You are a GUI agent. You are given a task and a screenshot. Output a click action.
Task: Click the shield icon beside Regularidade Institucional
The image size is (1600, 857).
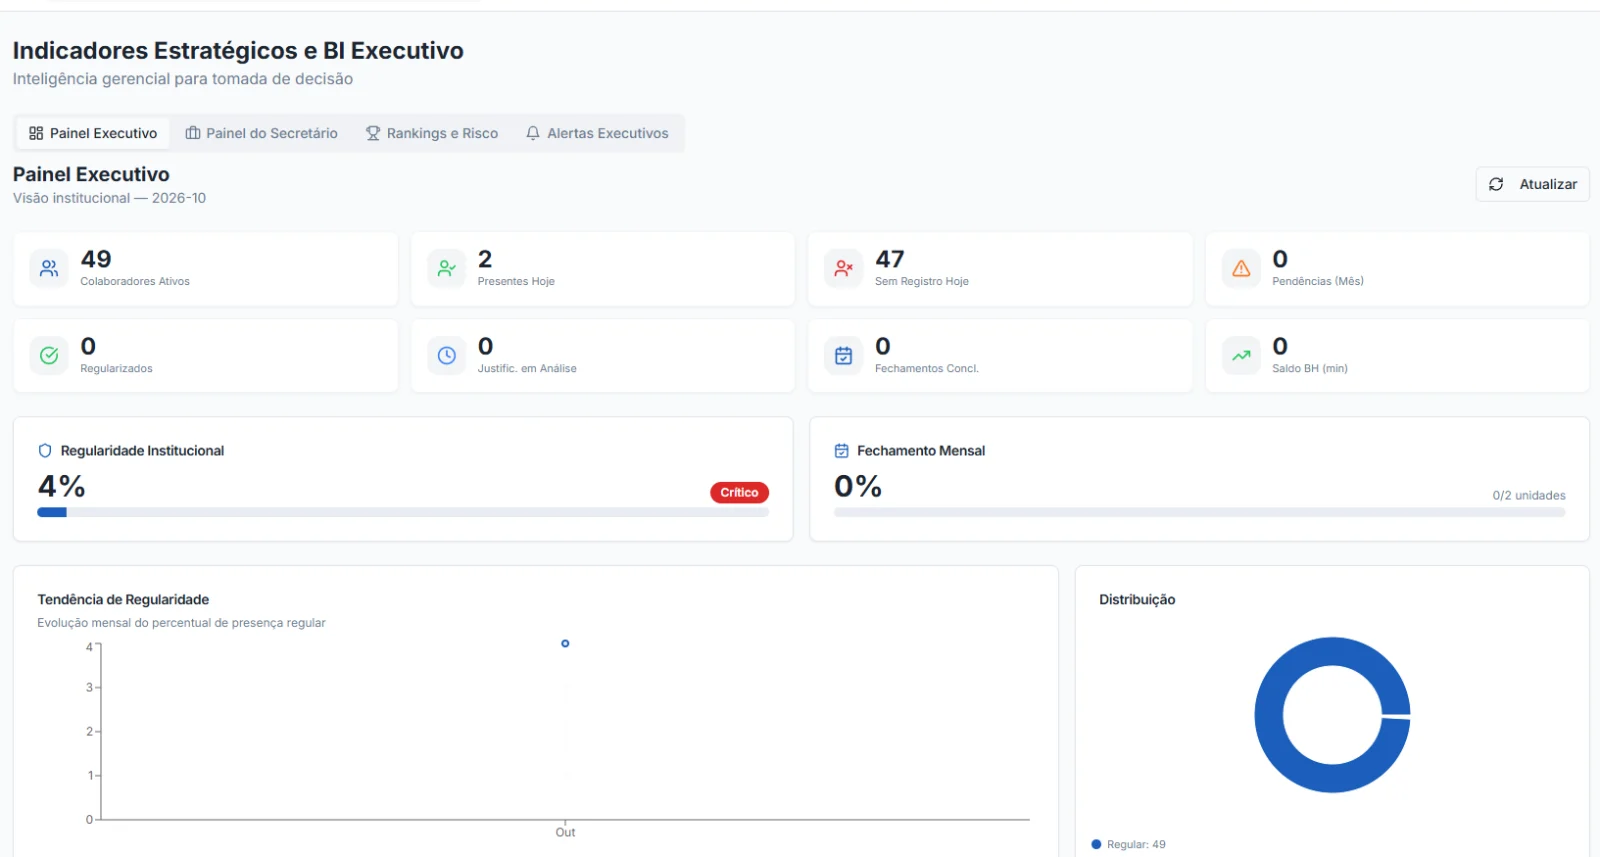[45, 451]
